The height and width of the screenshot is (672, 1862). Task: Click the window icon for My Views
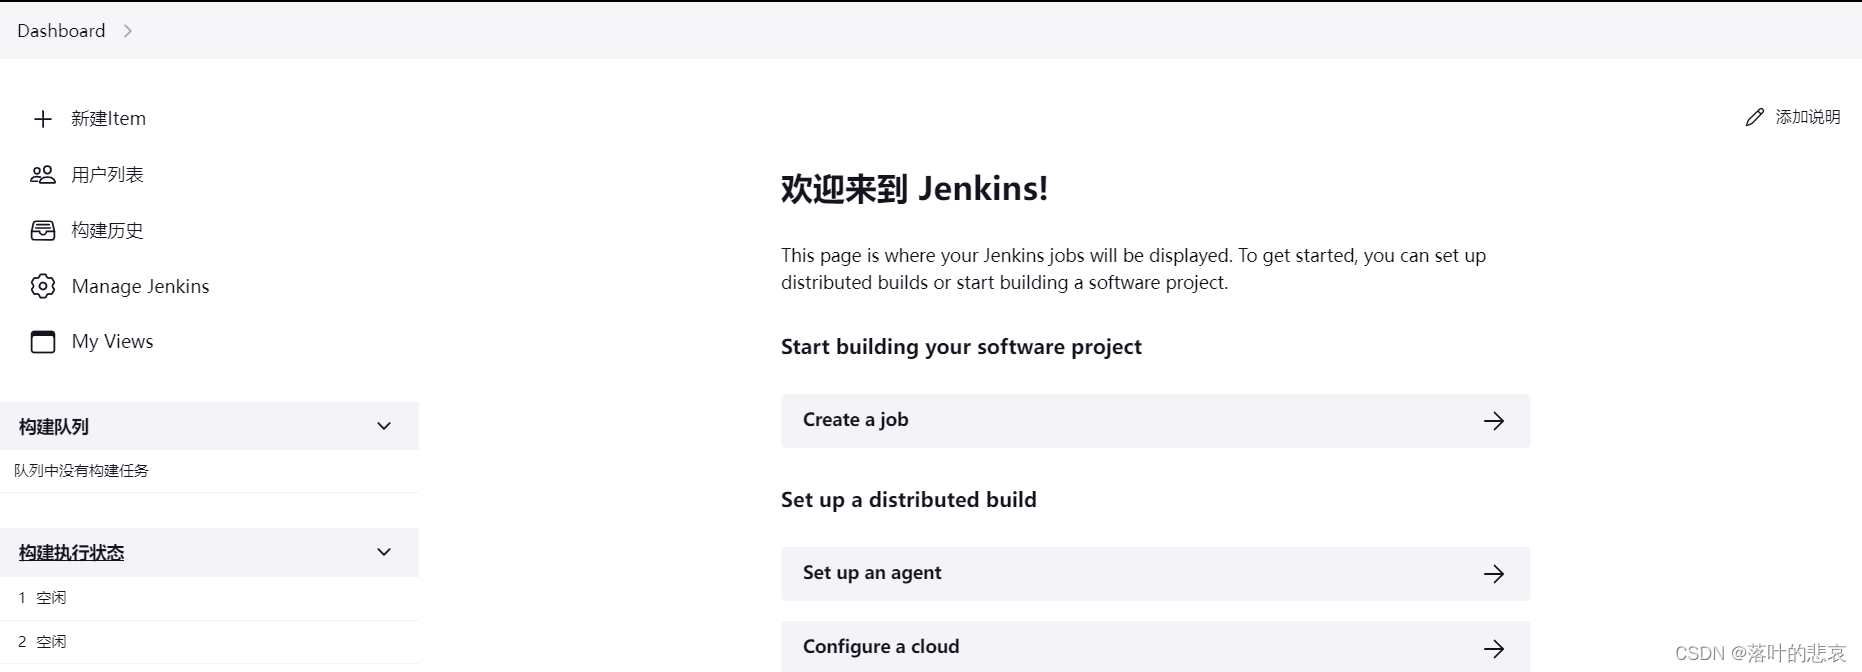43,342
